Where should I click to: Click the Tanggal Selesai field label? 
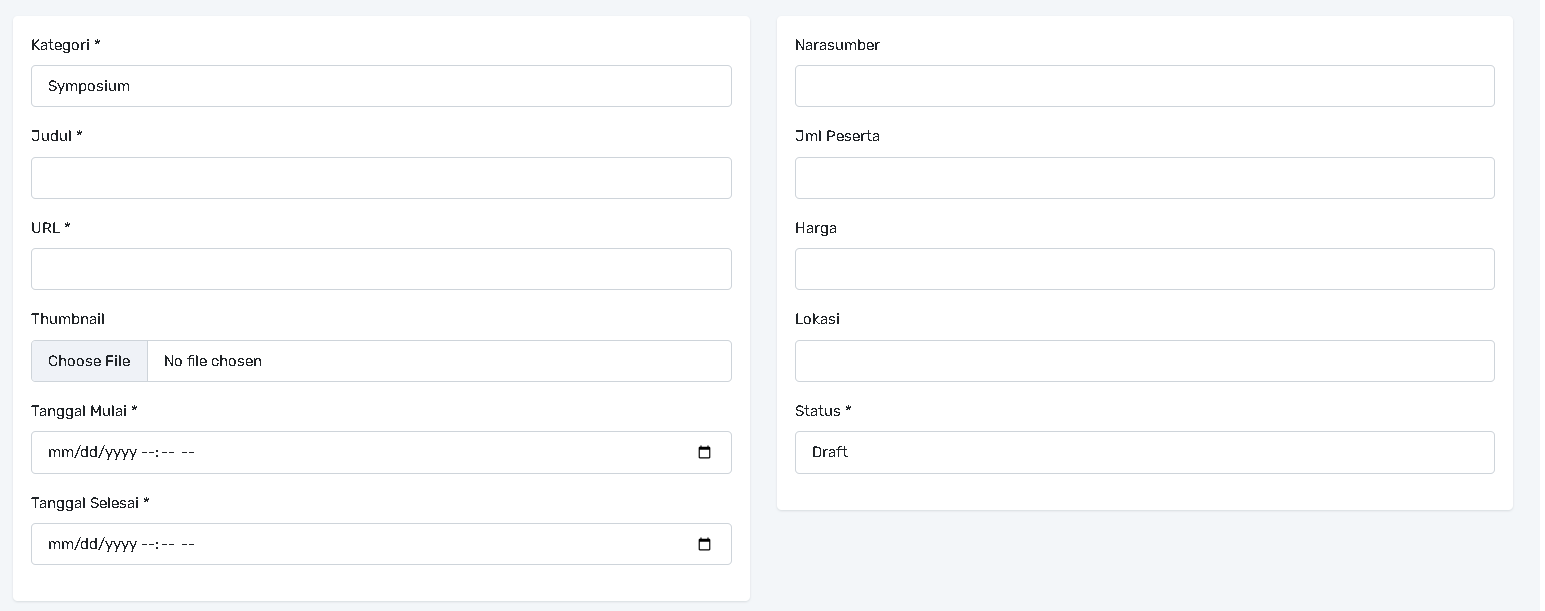tap(89, 503)
